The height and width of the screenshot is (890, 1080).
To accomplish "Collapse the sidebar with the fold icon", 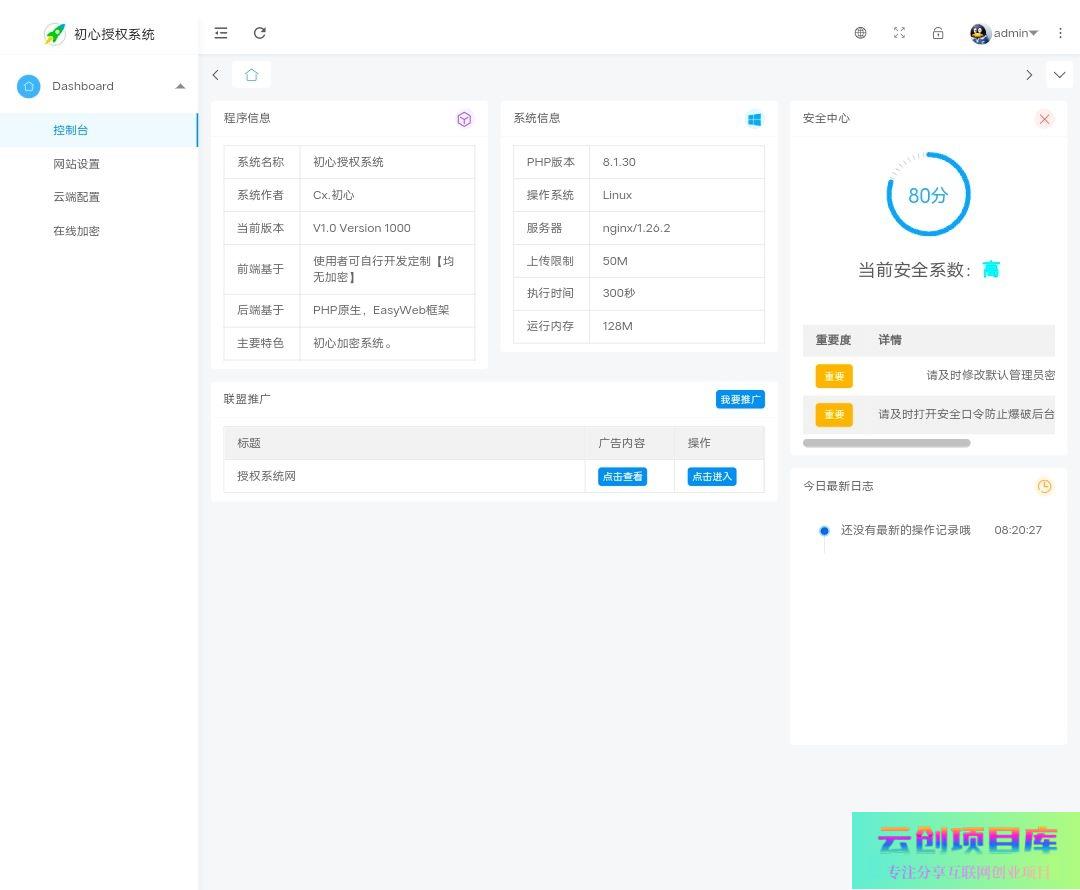I will coord(221,33).
